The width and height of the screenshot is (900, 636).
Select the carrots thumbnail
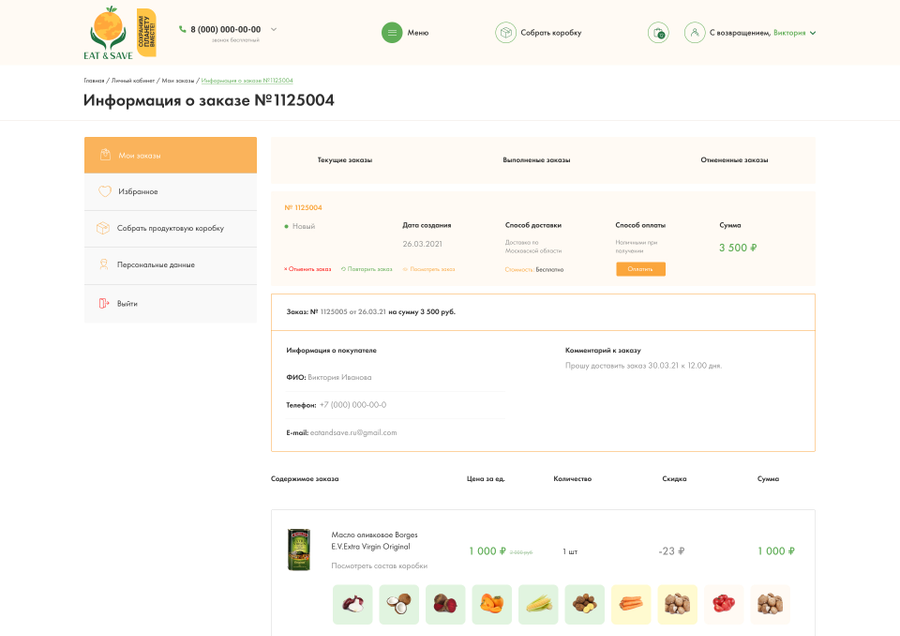[631, 604]
